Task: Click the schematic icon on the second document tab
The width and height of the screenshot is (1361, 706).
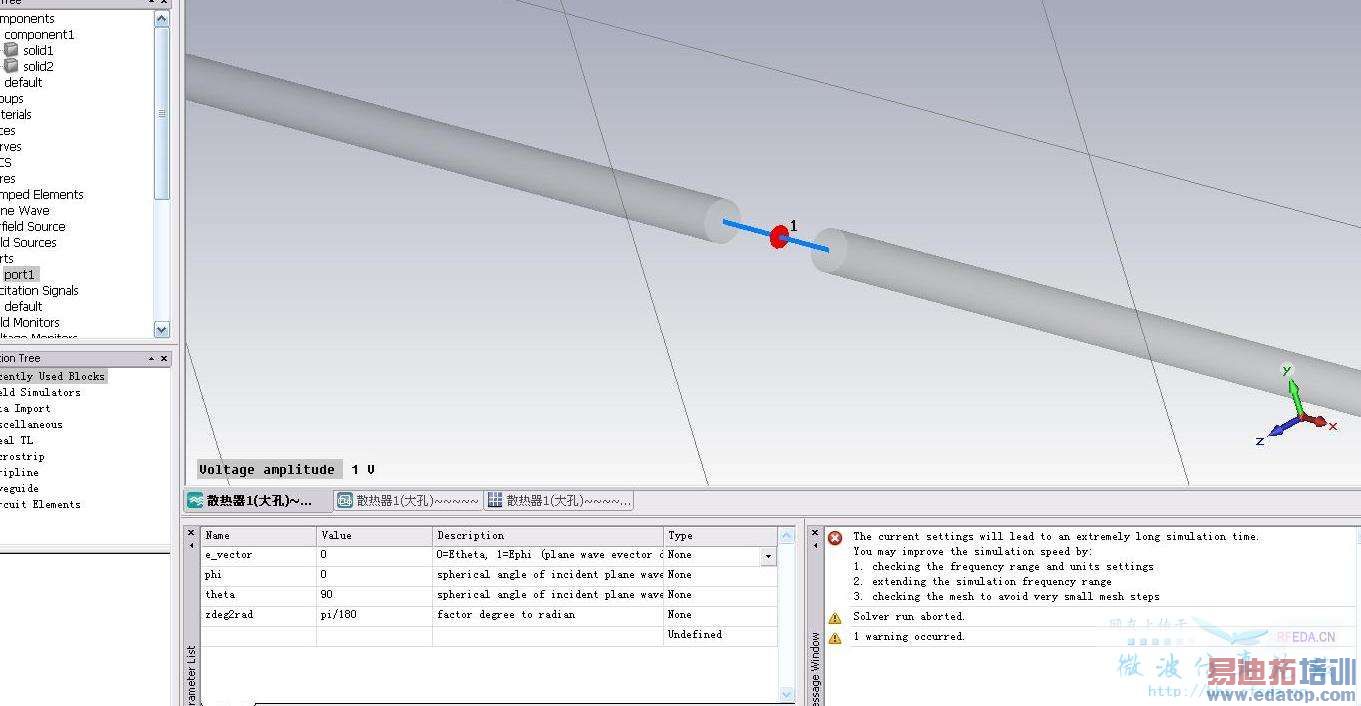Action: [345, 500]
